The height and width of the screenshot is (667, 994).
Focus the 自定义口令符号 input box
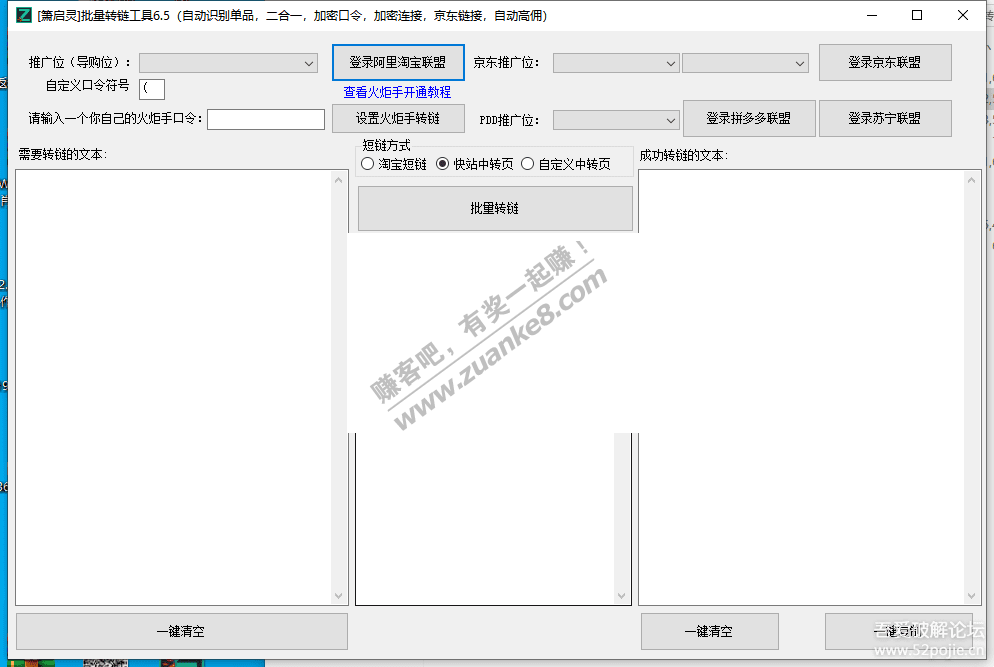coord(152,89)
